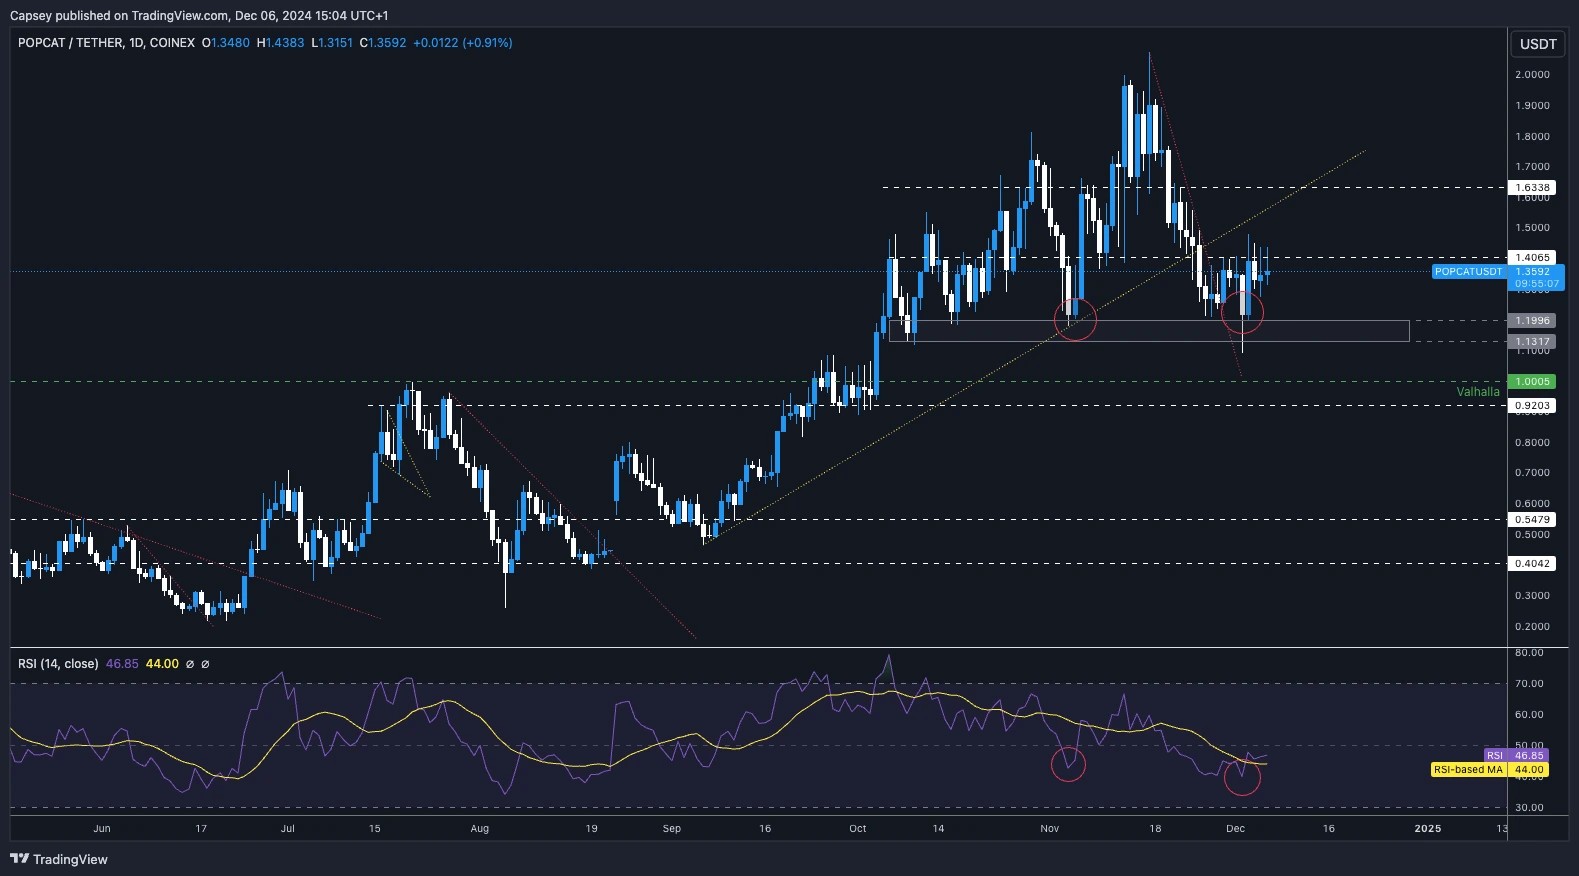Click the open value O1.3480
The height and width of the screenshot is (876, 1579).
pyautogui.click(x=226, y=43)
